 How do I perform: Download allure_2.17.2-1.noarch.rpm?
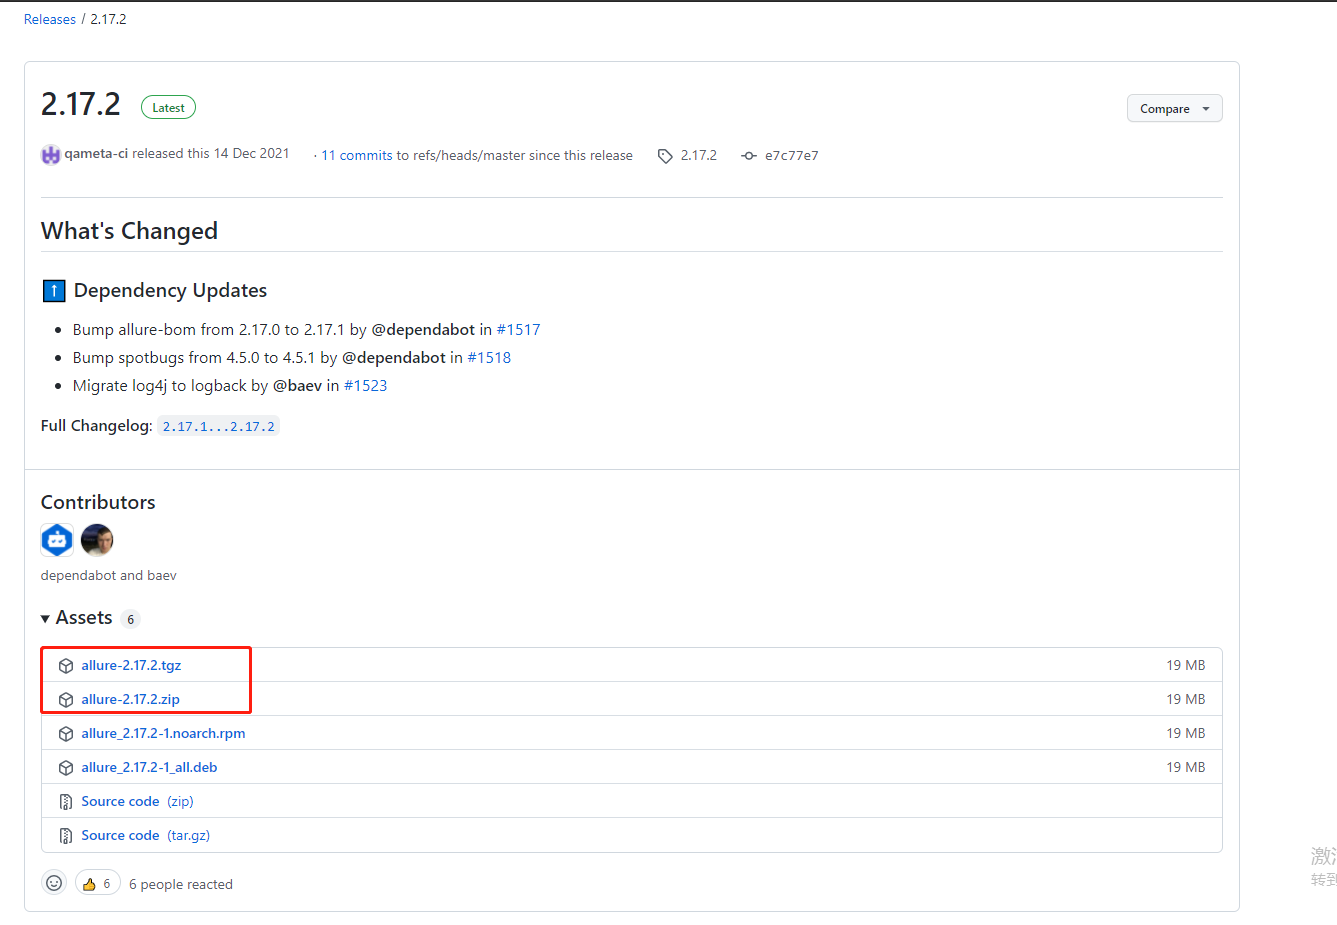coord(163,733)
